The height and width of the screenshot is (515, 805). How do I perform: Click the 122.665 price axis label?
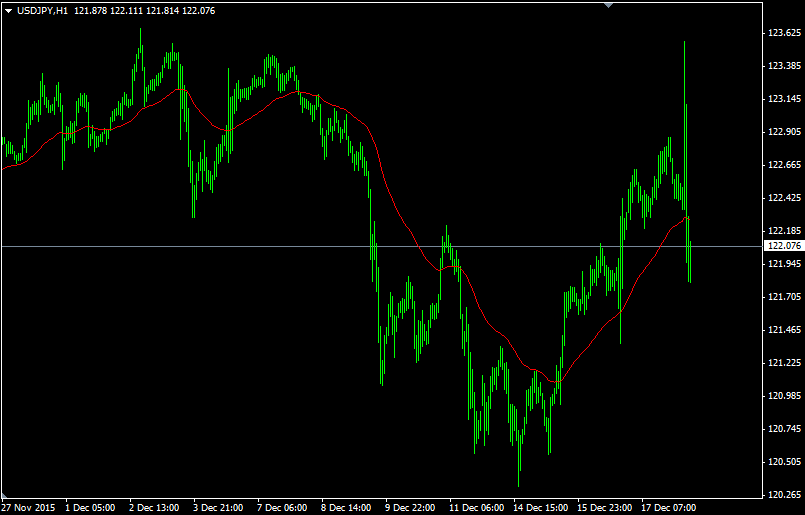pos(784,165)
